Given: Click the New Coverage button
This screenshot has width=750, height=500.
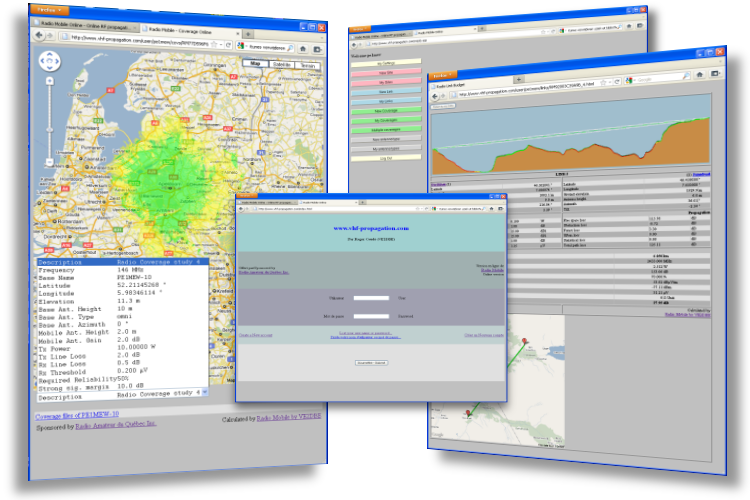Looking at the screenshot, I should pyautogui.click(x=386, y=111).
